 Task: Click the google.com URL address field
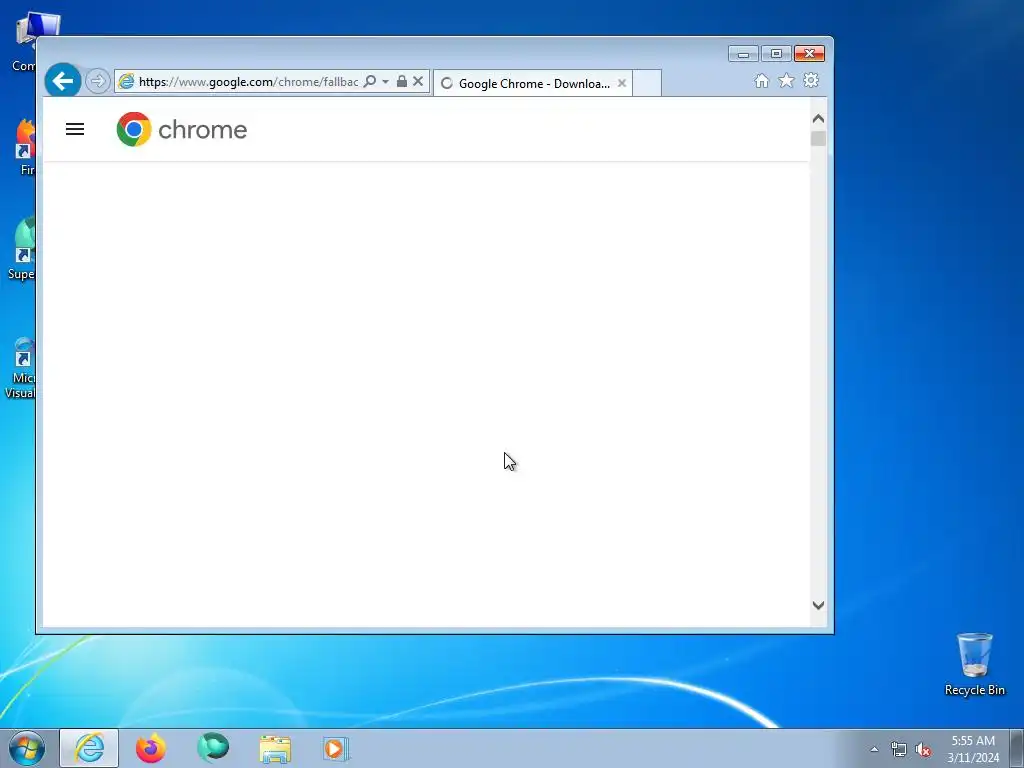[248, 82]
